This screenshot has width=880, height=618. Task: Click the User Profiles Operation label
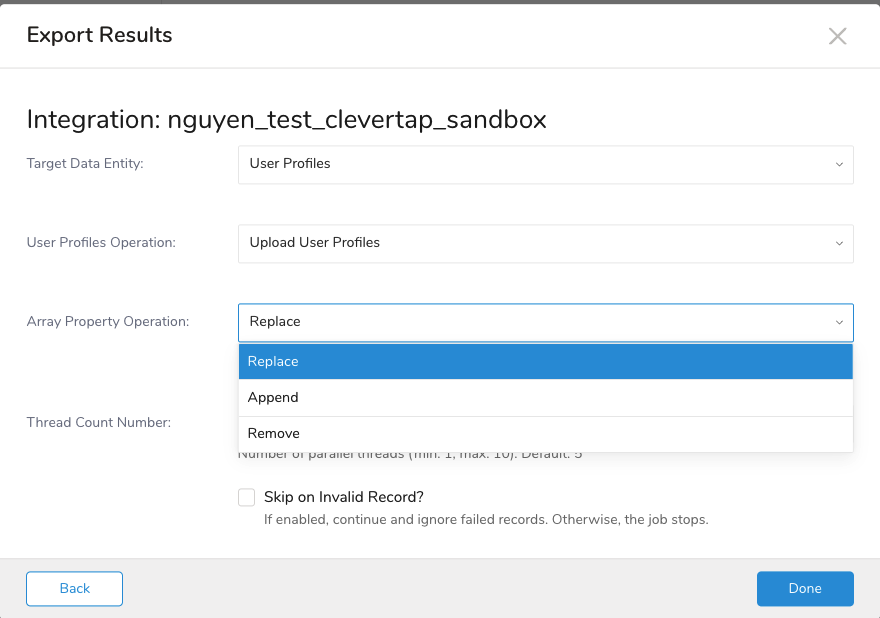coord(101,243)
